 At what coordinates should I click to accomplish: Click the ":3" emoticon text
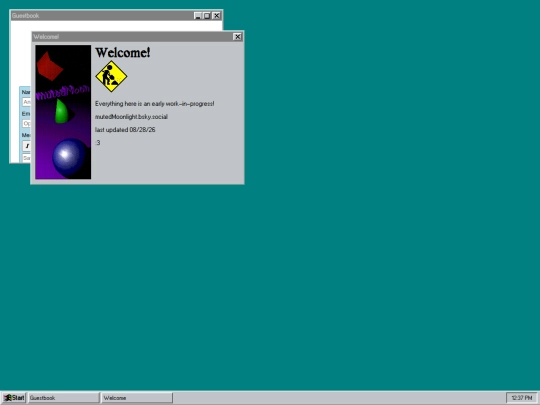[x=98, y=143]
